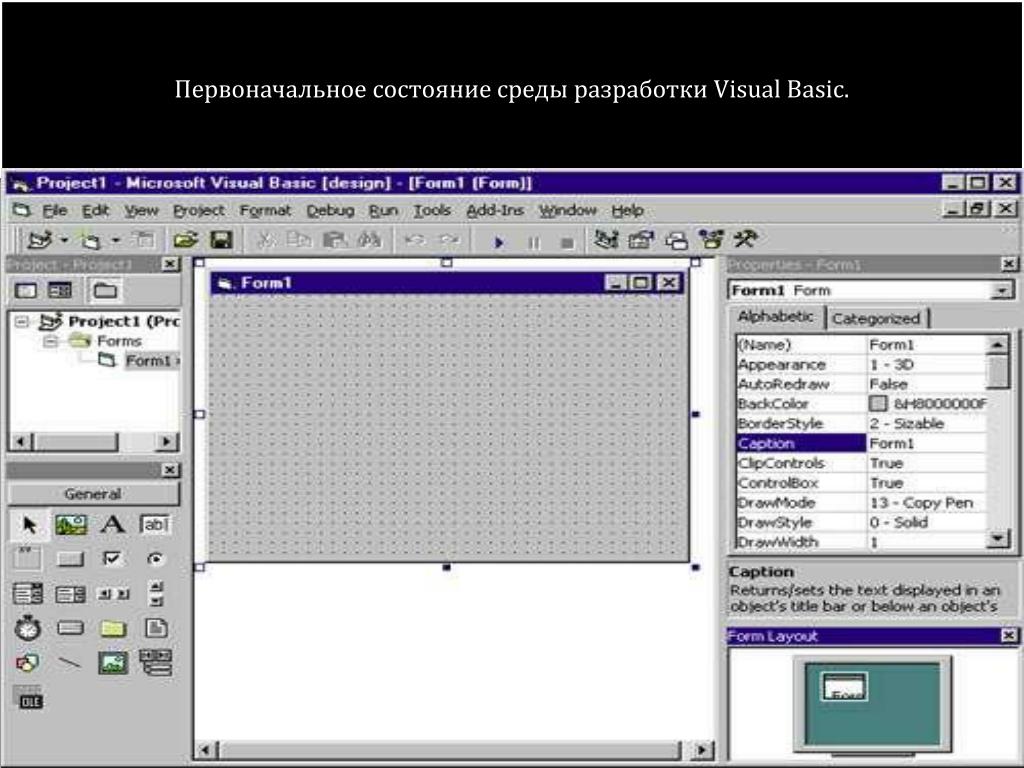
Task: Switch to the Alphabetic properties tab
Action: [x=776, y=317]
